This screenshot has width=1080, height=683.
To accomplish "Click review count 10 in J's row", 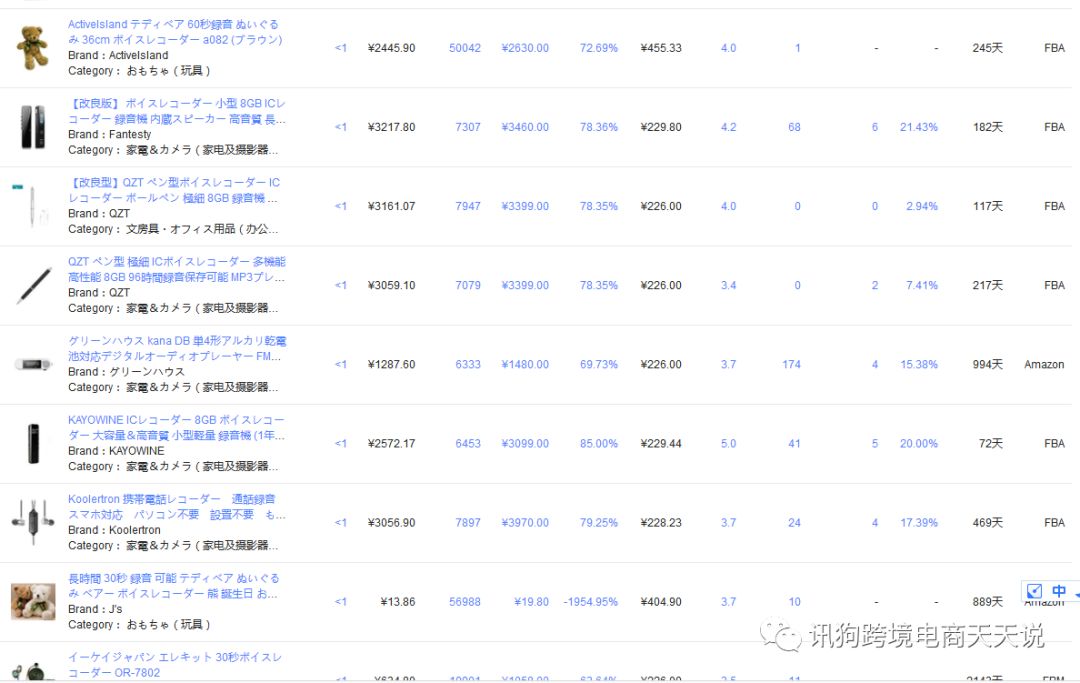I will [794, 602].
